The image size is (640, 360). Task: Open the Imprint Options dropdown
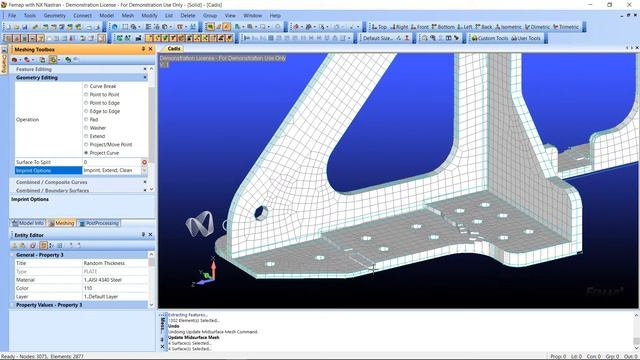coord(144,170)
